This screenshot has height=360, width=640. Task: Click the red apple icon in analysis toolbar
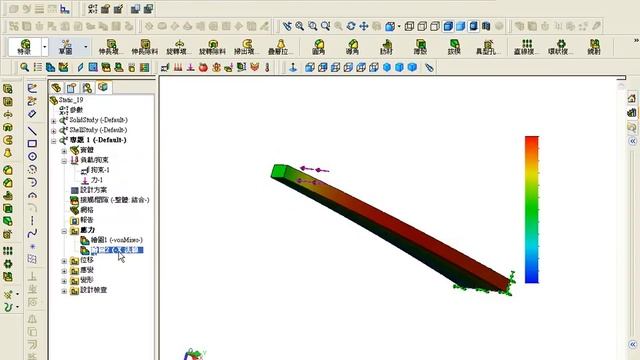click(x=203, y=67)
